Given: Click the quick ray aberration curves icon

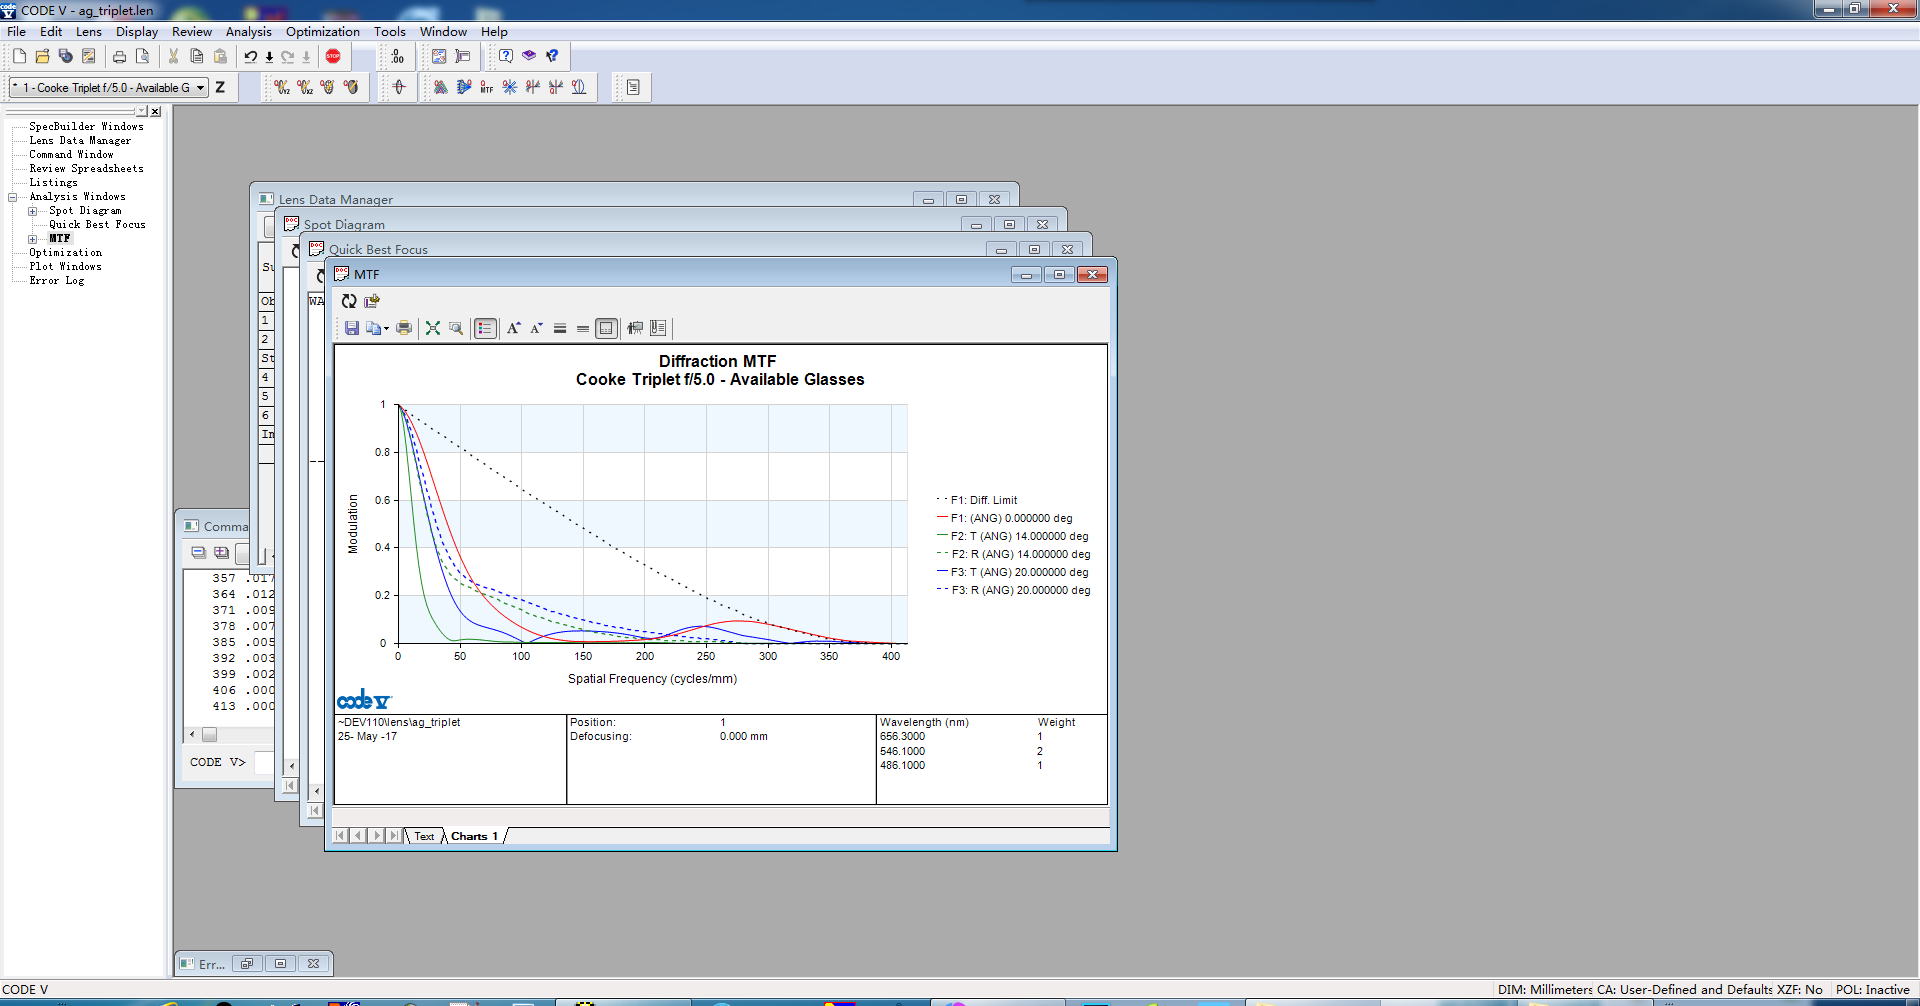Looking at the screenshot, I should (532, 87).
